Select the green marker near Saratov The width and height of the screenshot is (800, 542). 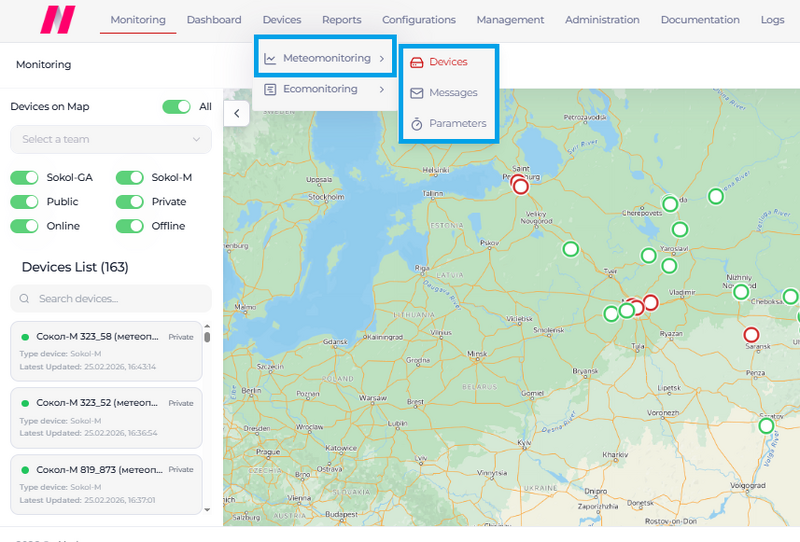pos(766,426)
